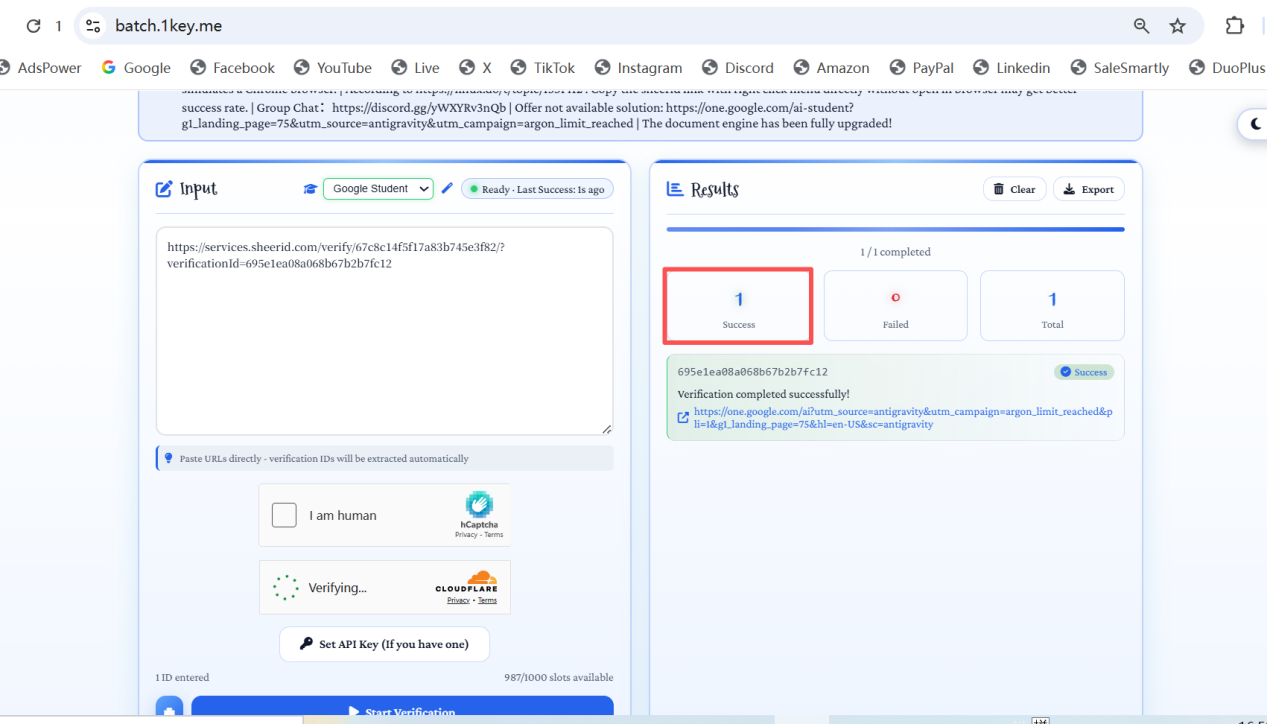Image resolution: width=1267 pixels, height=724 pixels.
Task: Open the Google bookmark
Action: [136, 68]
